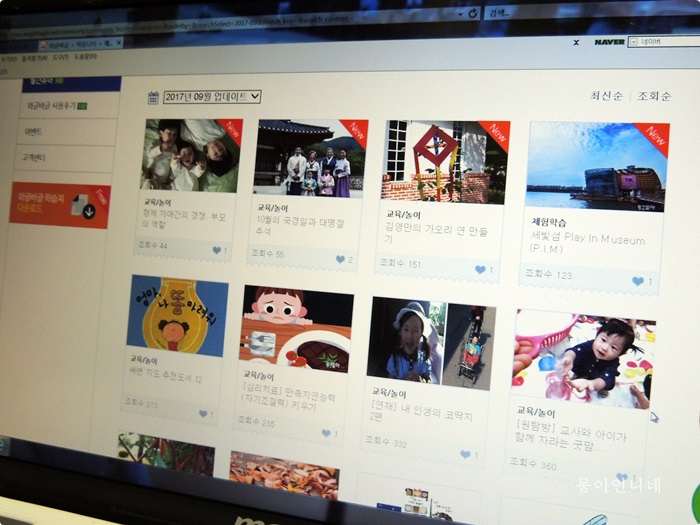Like the post with 조회수 332 via heart
This screenshot has height=525, width=700.
[465, 454]
